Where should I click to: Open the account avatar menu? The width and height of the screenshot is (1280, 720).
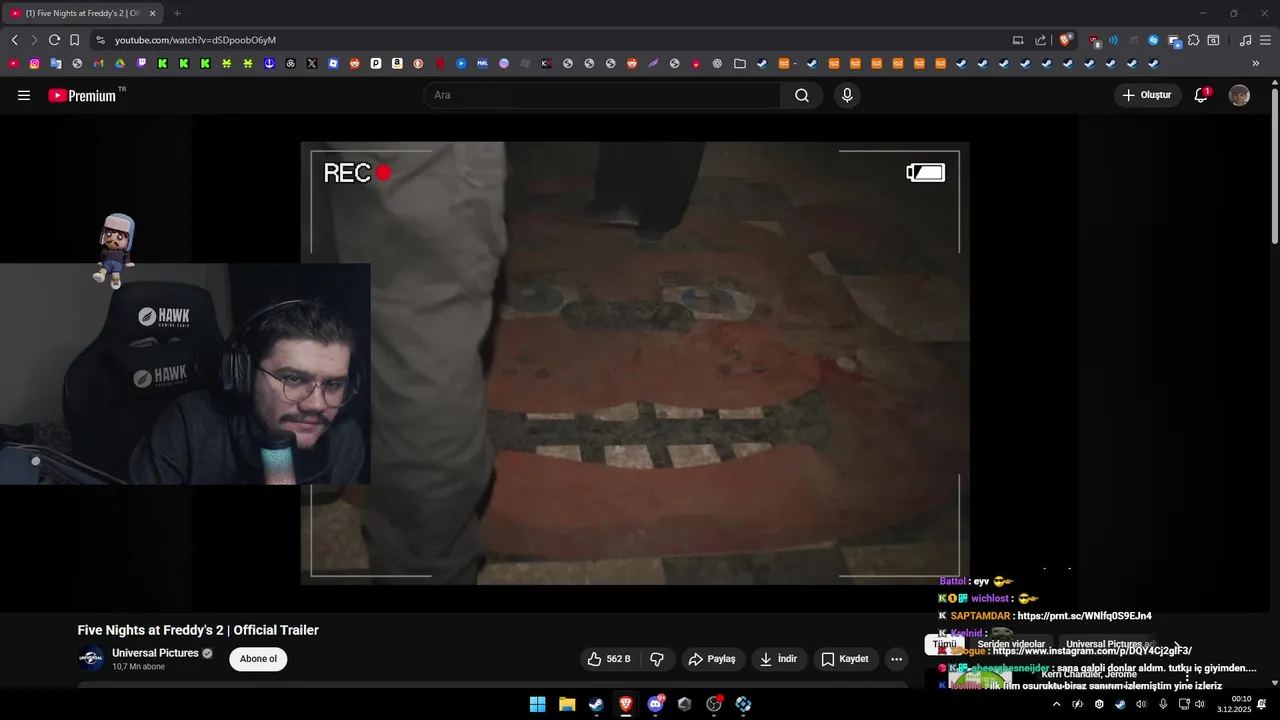1239,95
